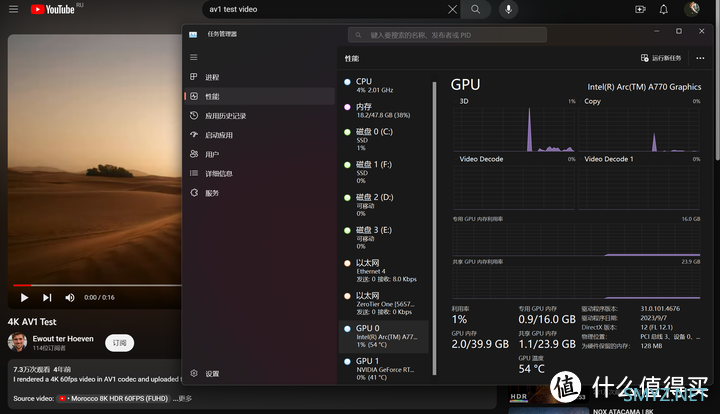Open Task Manager 设置

click(259, 374)
